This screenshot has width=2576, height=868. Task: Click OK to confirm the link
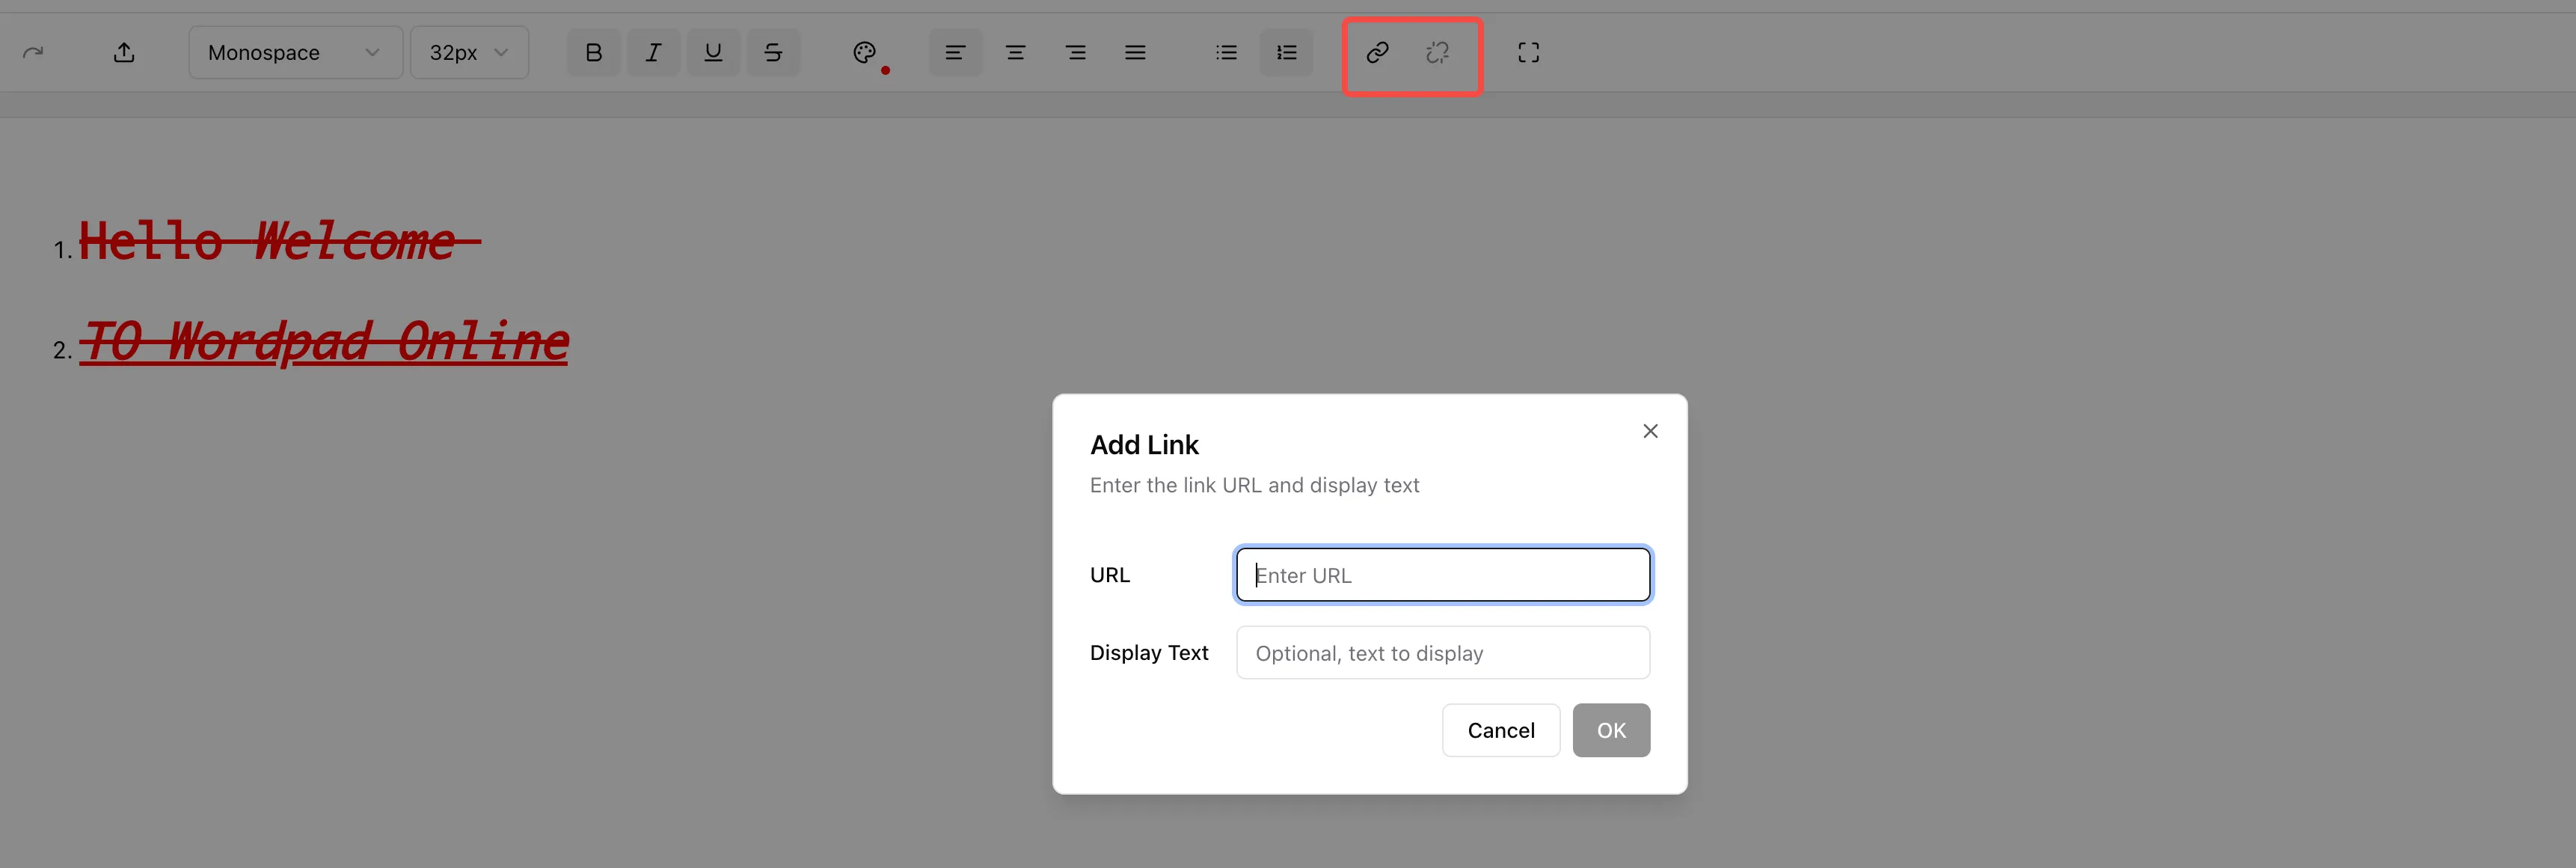pos(1610,730)
